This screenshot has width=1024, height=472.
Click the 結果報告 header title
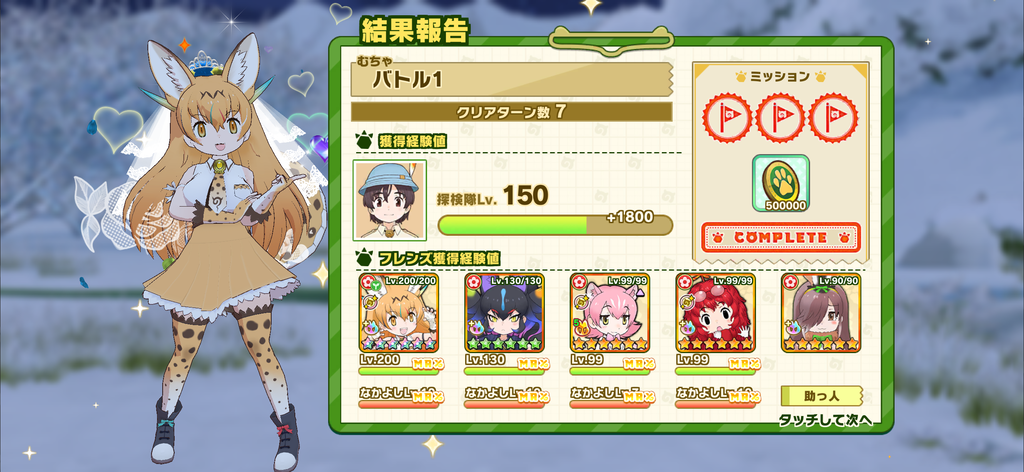pyautogui.click(x=415, y=31)
